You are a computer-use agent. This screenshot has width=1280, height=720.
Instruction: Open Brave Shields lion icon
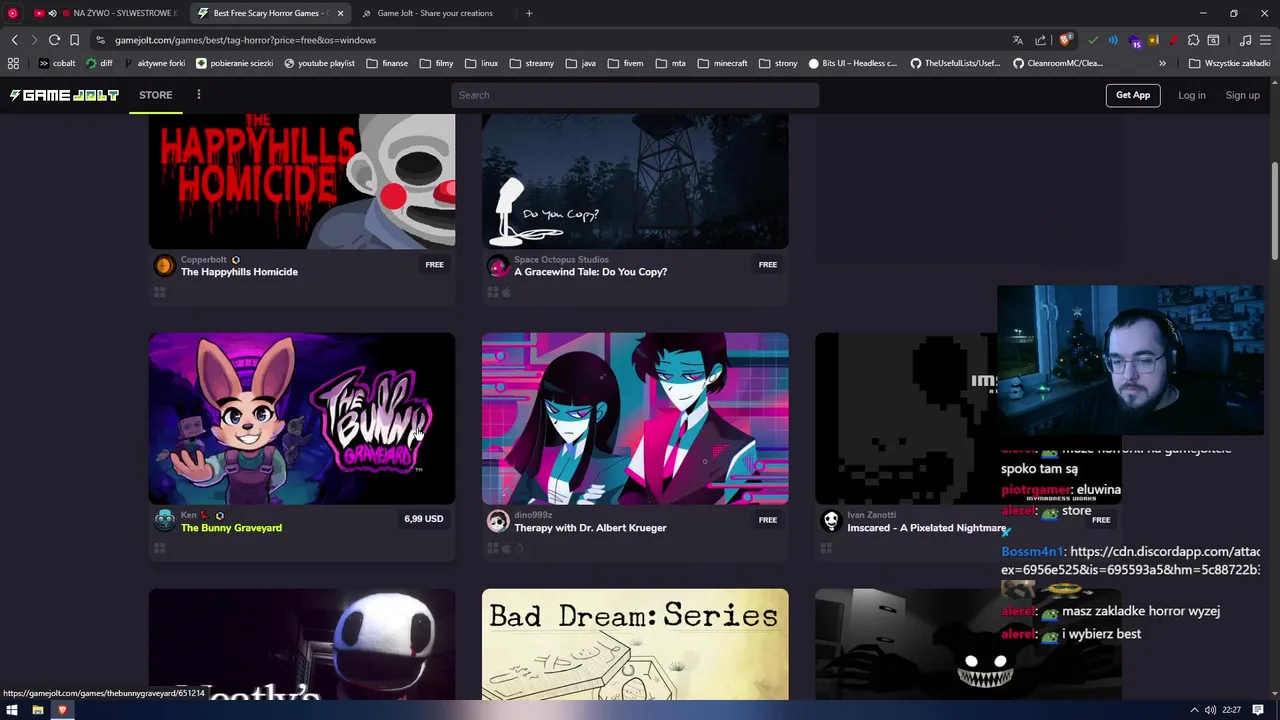(1065, 40)
